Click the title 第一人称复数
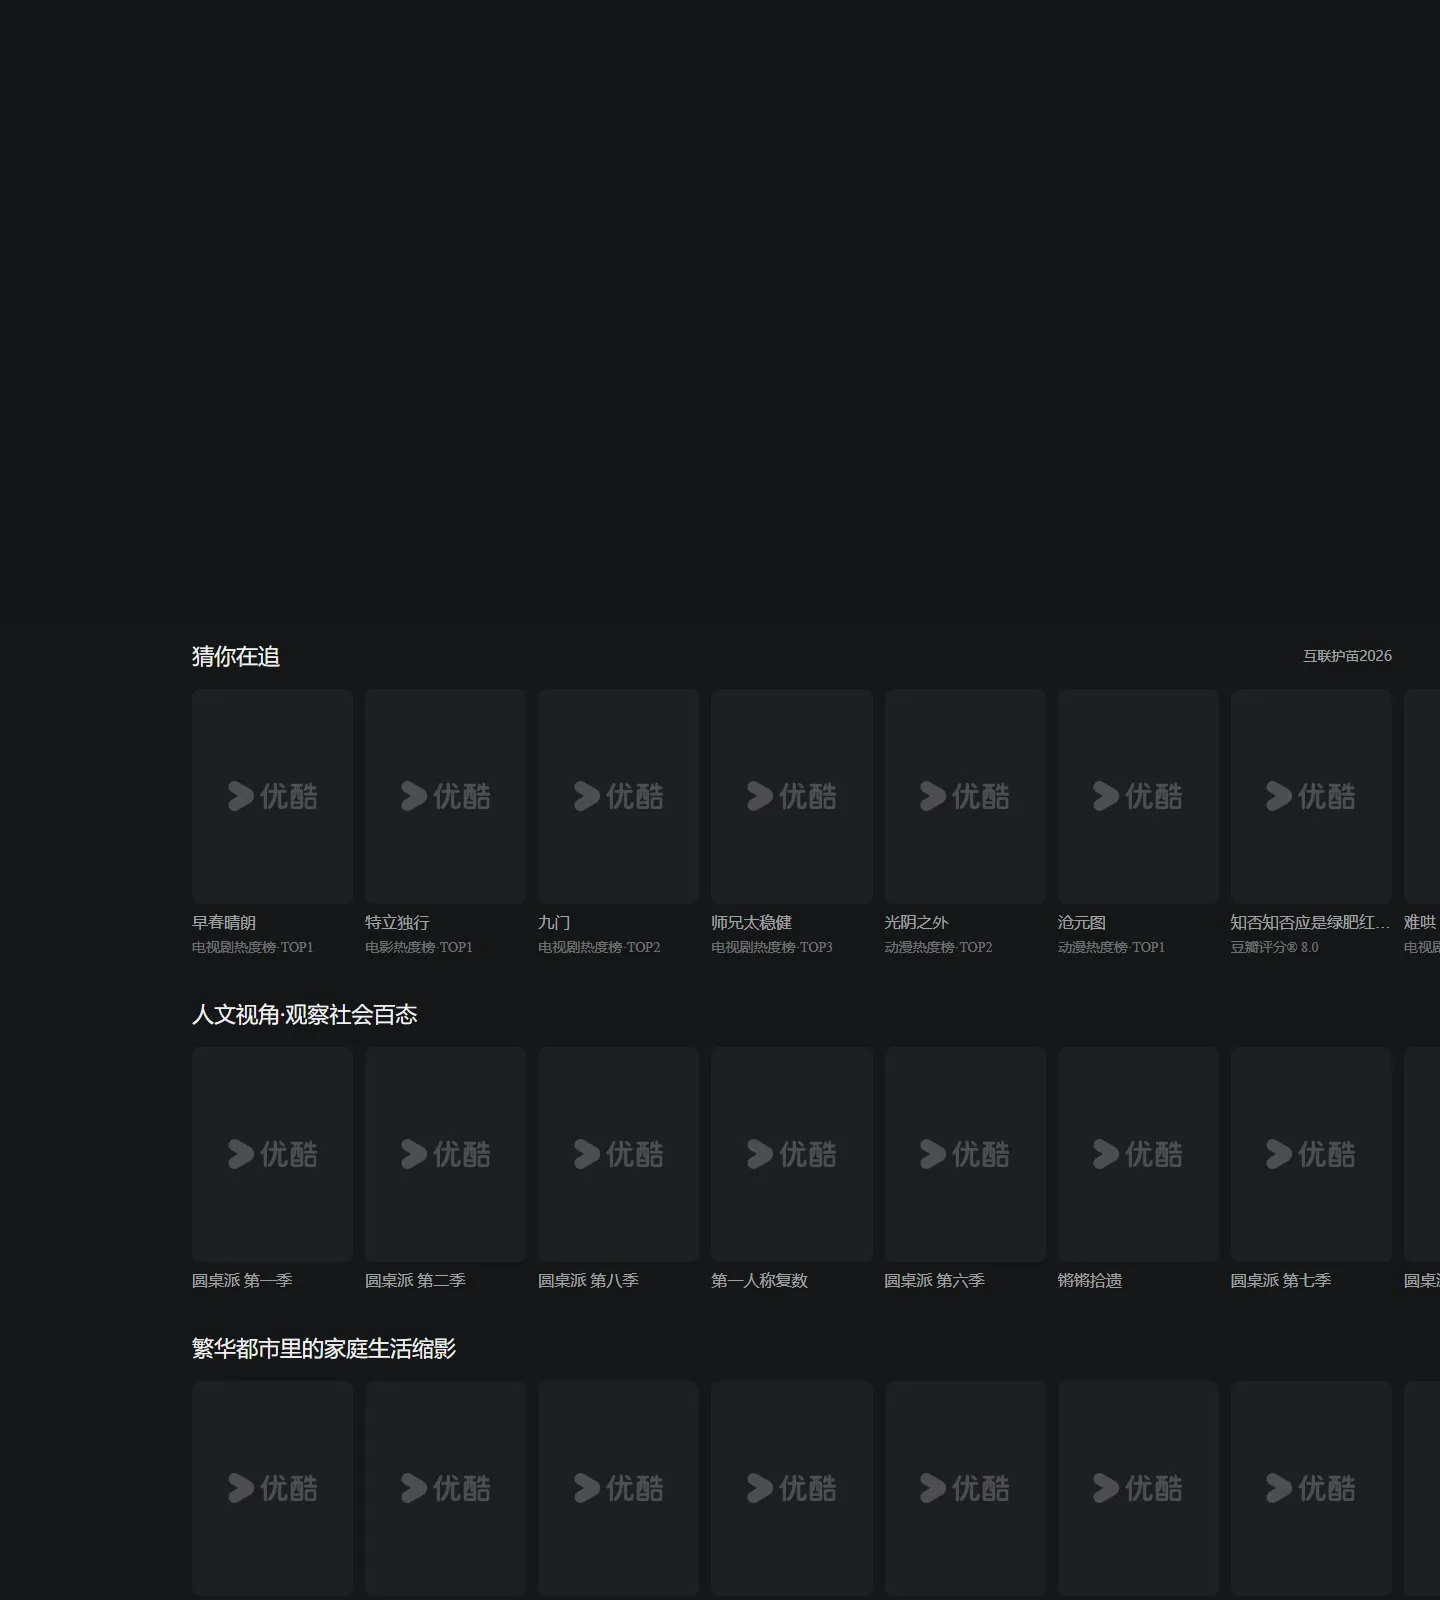Viewport: 1440px width, 1600px height. pyautogui.click(x=759, y=1280)
